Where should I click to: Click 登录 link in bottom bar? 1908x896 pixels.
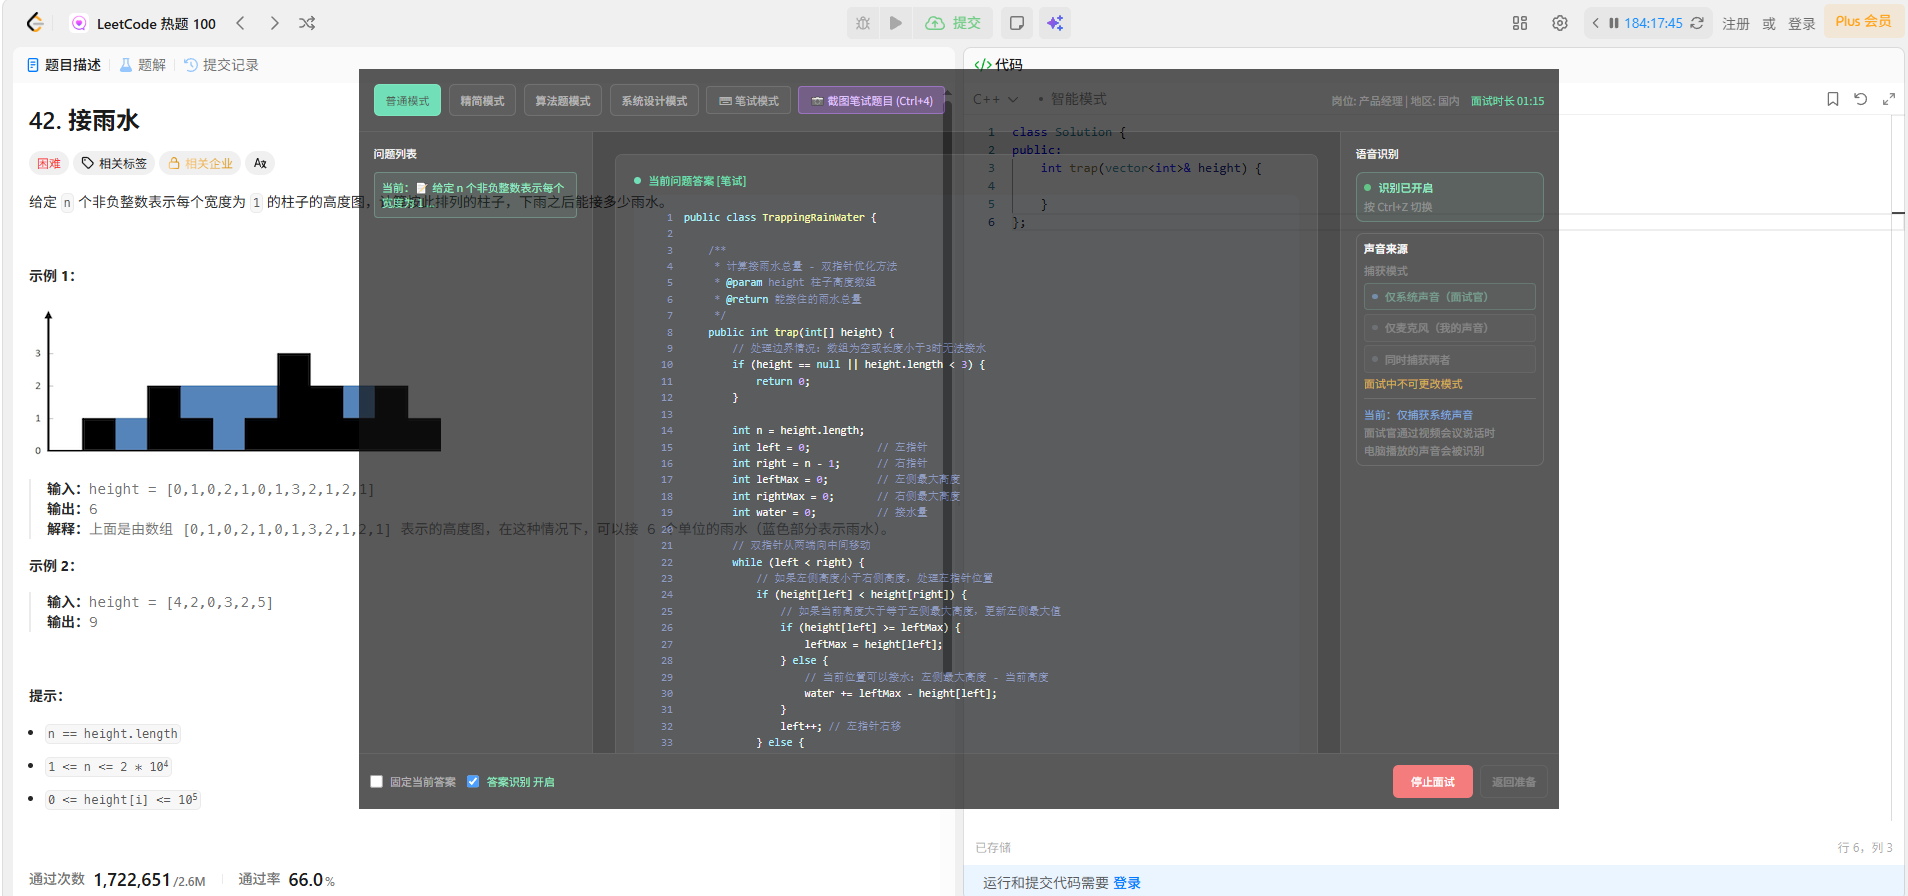[1127, 883]
